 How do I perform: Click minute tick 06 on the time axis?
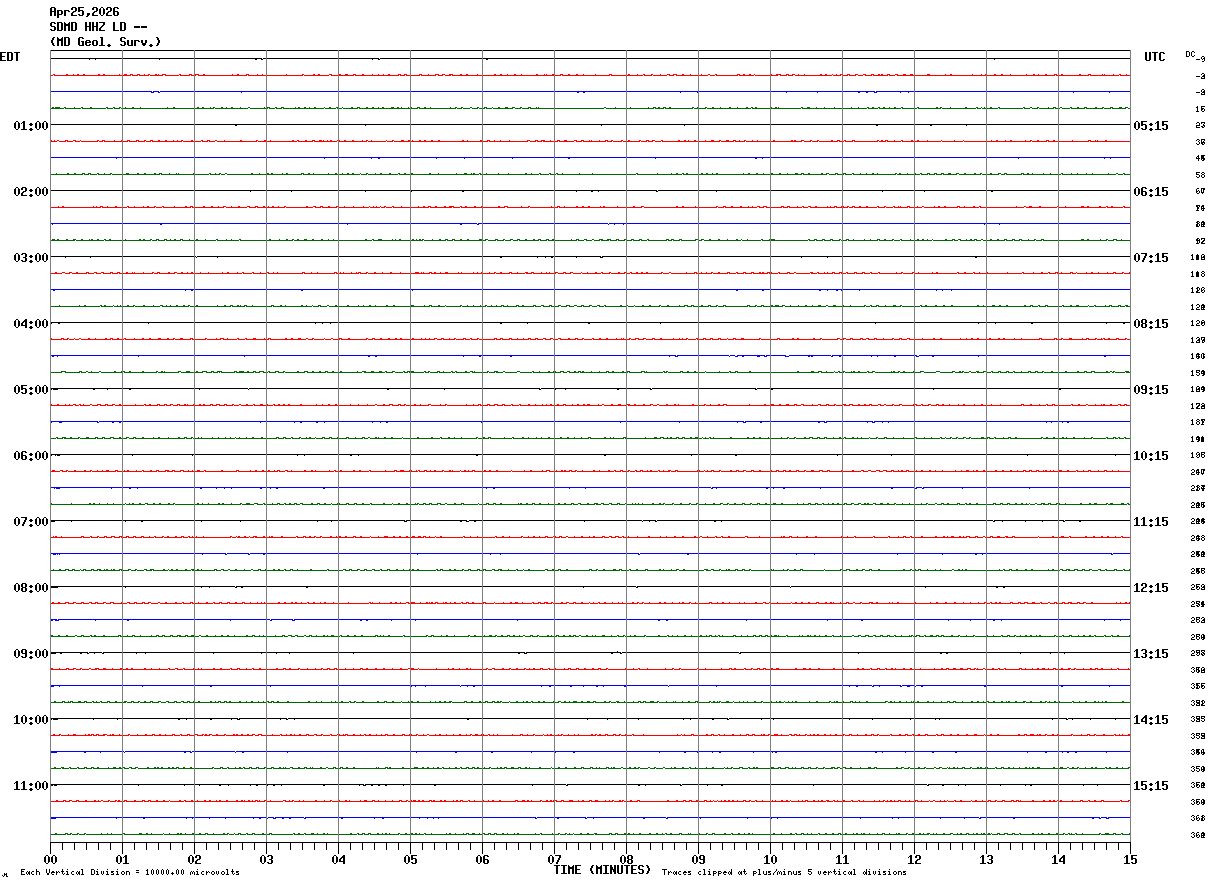pyautogui.click(x=482, y=858)
